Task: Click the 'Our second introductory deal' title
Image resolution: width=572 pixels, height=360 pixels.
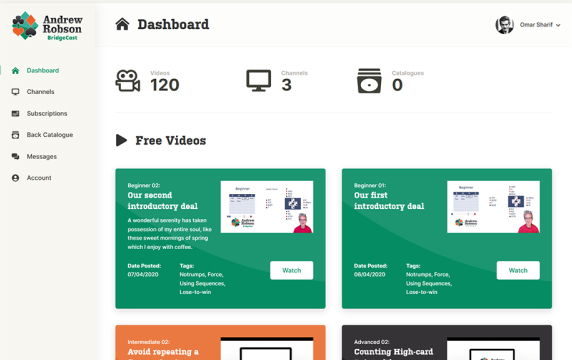Action: 163,201
